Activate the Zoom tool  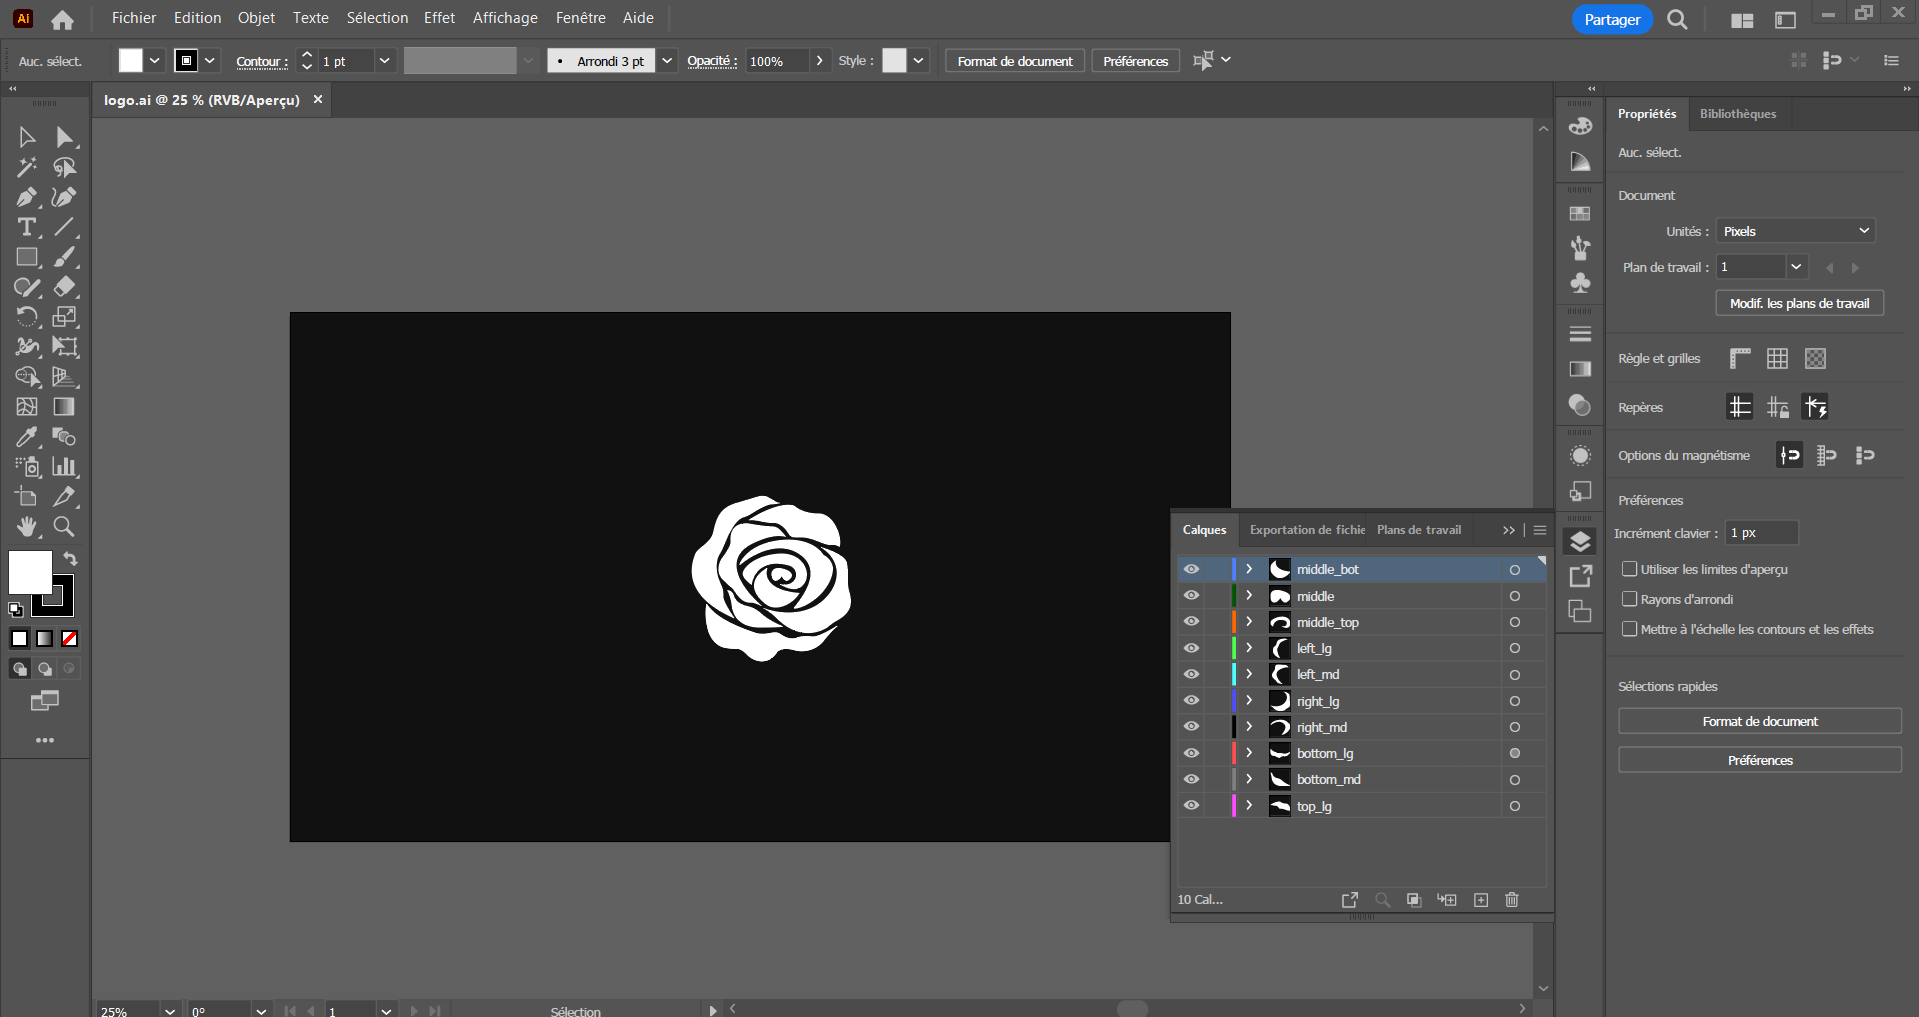coord(64,526)
